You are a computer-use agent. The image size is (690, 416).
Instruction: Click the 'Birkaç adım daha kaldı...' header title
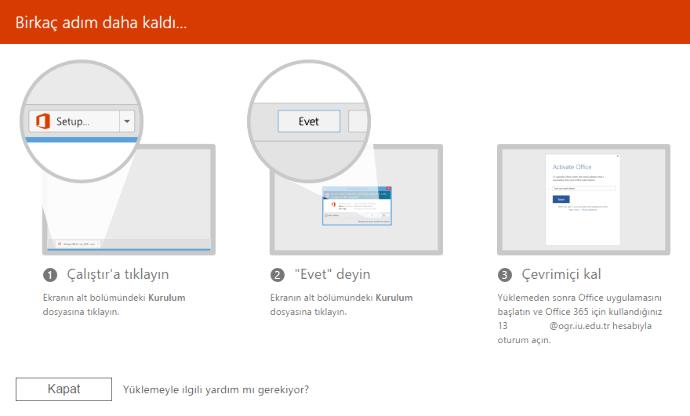[101, 22]
